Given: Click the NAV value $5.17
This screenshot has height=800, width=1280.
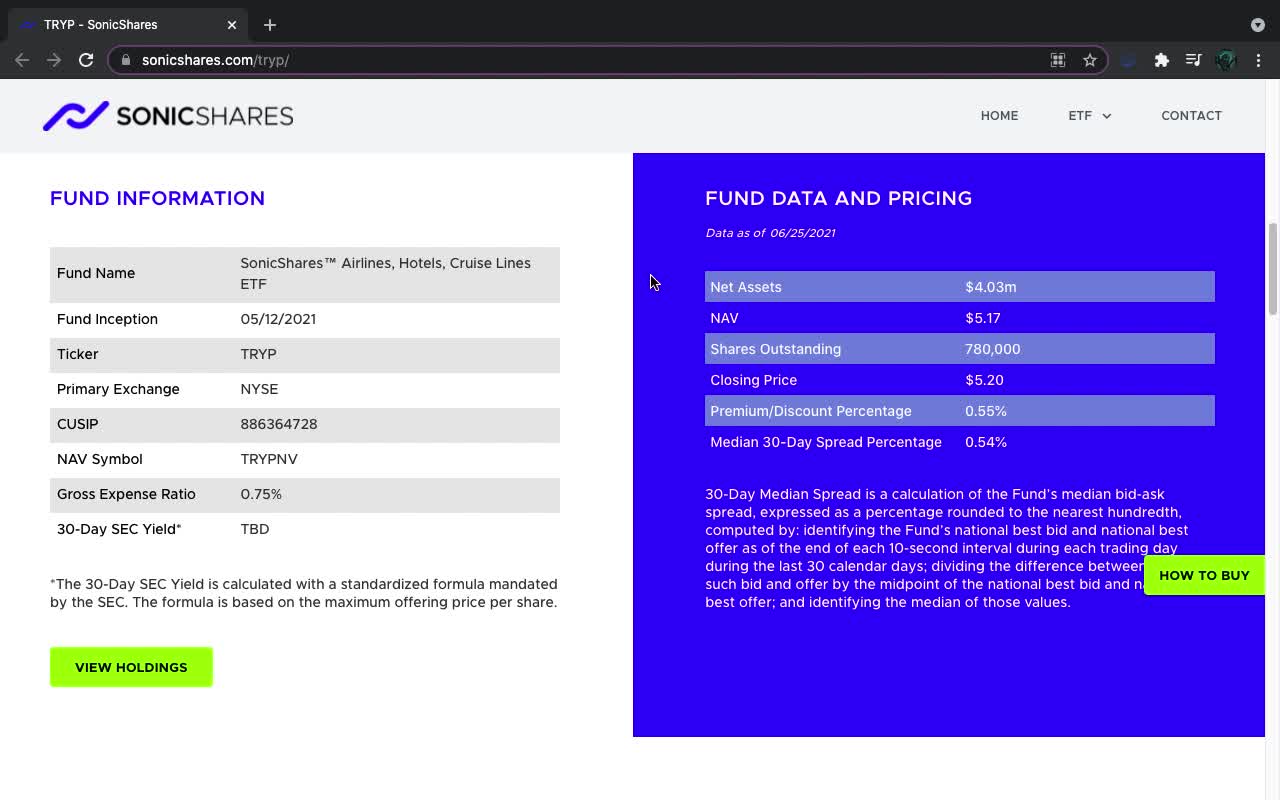Looking at the screenshot, I should pyautogui.click(x=982, y=318).
